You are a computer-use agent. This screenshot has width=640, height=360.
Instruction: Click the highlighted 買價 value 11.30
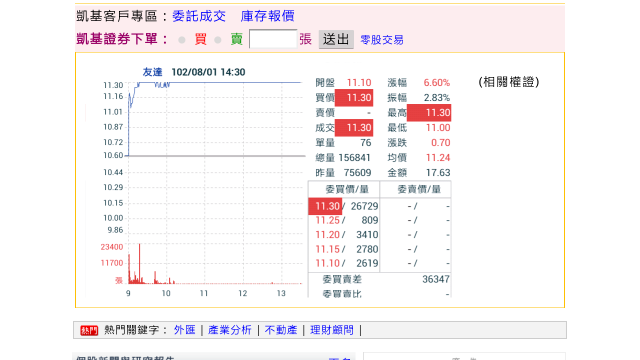click(354, 98)
